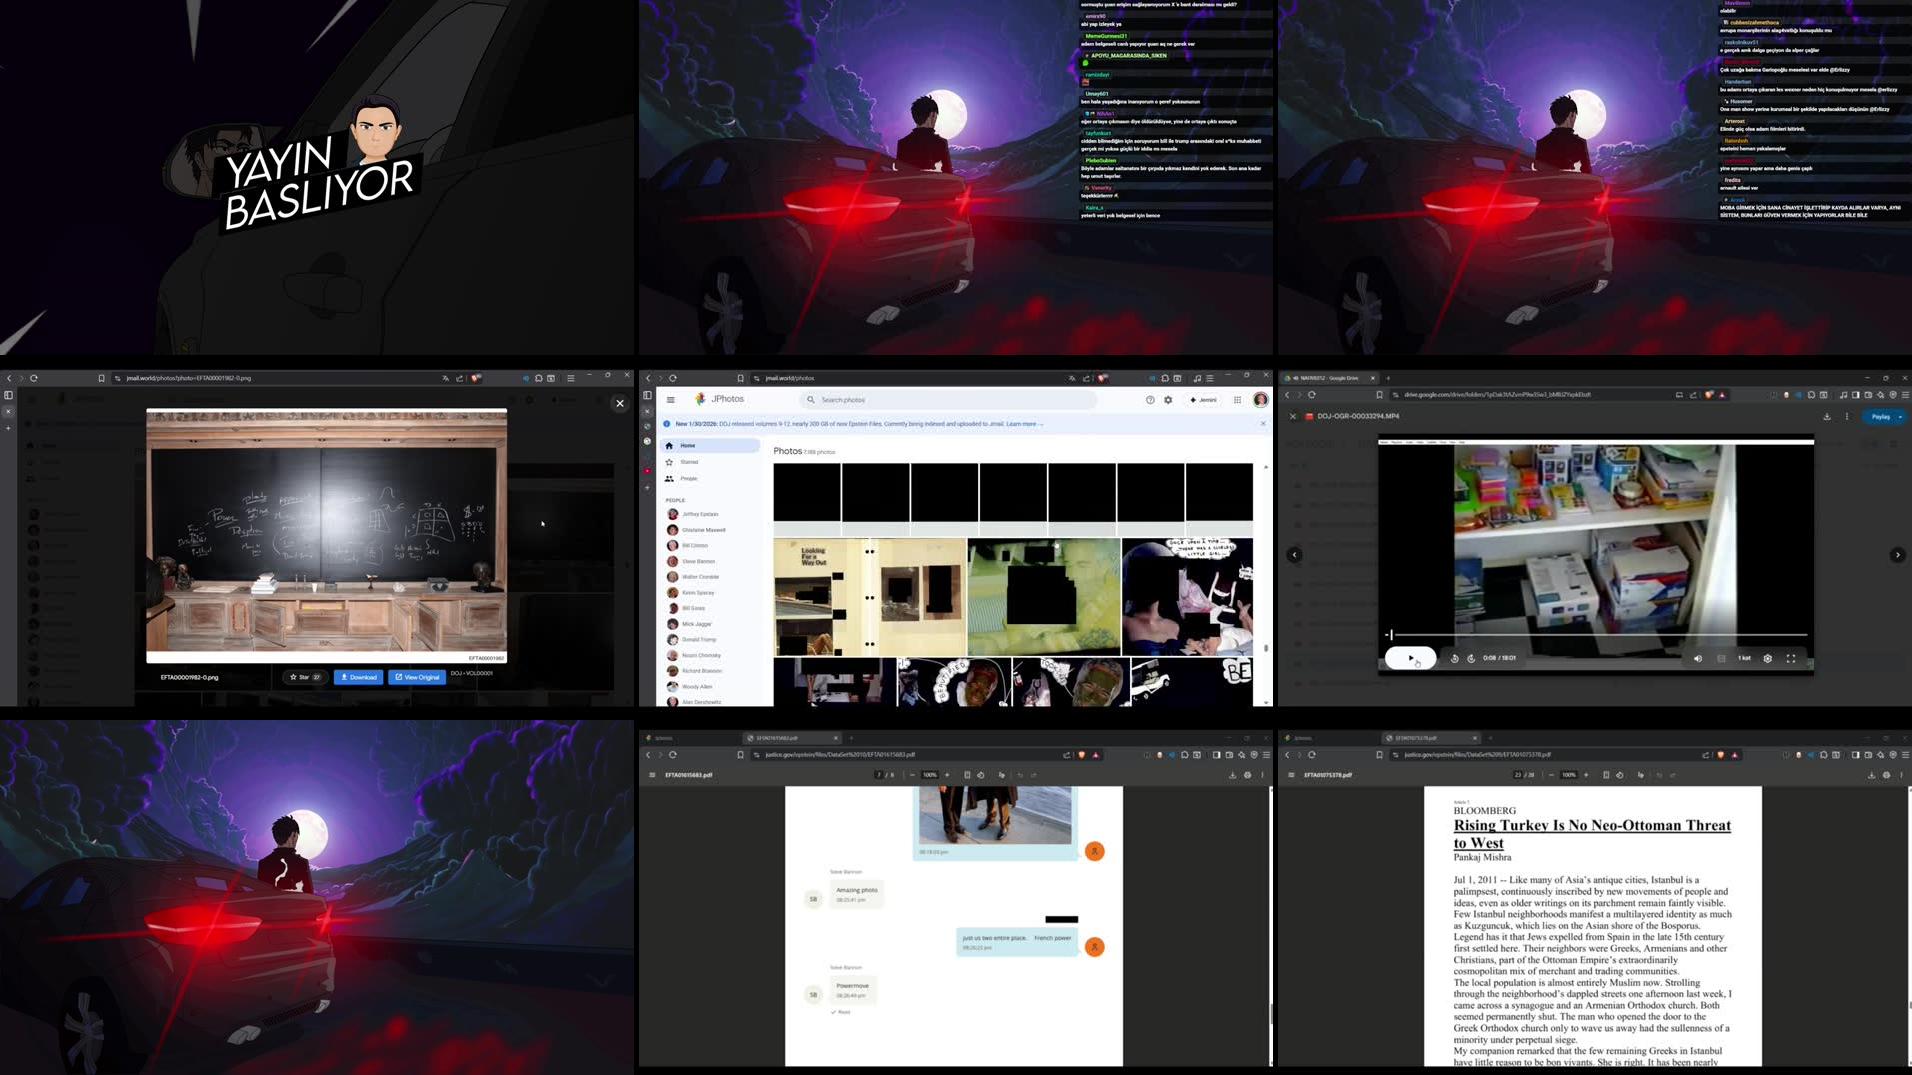Click View Original in the photo viewer

(418, 677)
